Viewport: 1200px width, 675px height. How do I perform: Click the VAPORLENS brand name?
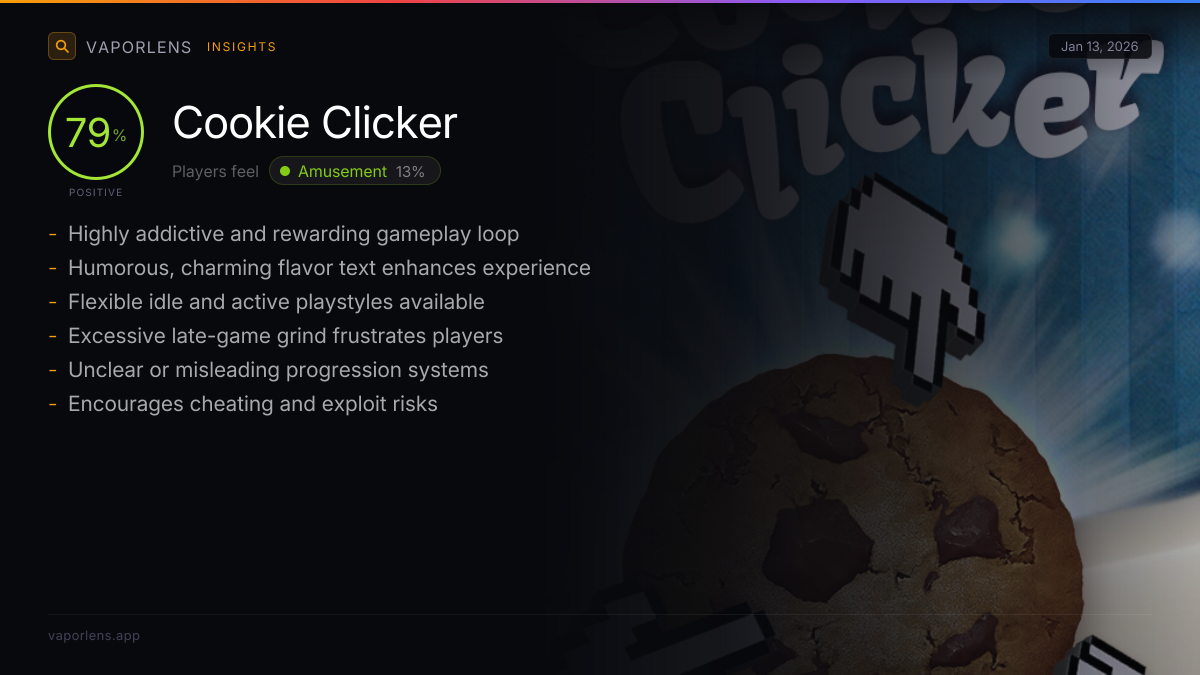tap(139, 47)
